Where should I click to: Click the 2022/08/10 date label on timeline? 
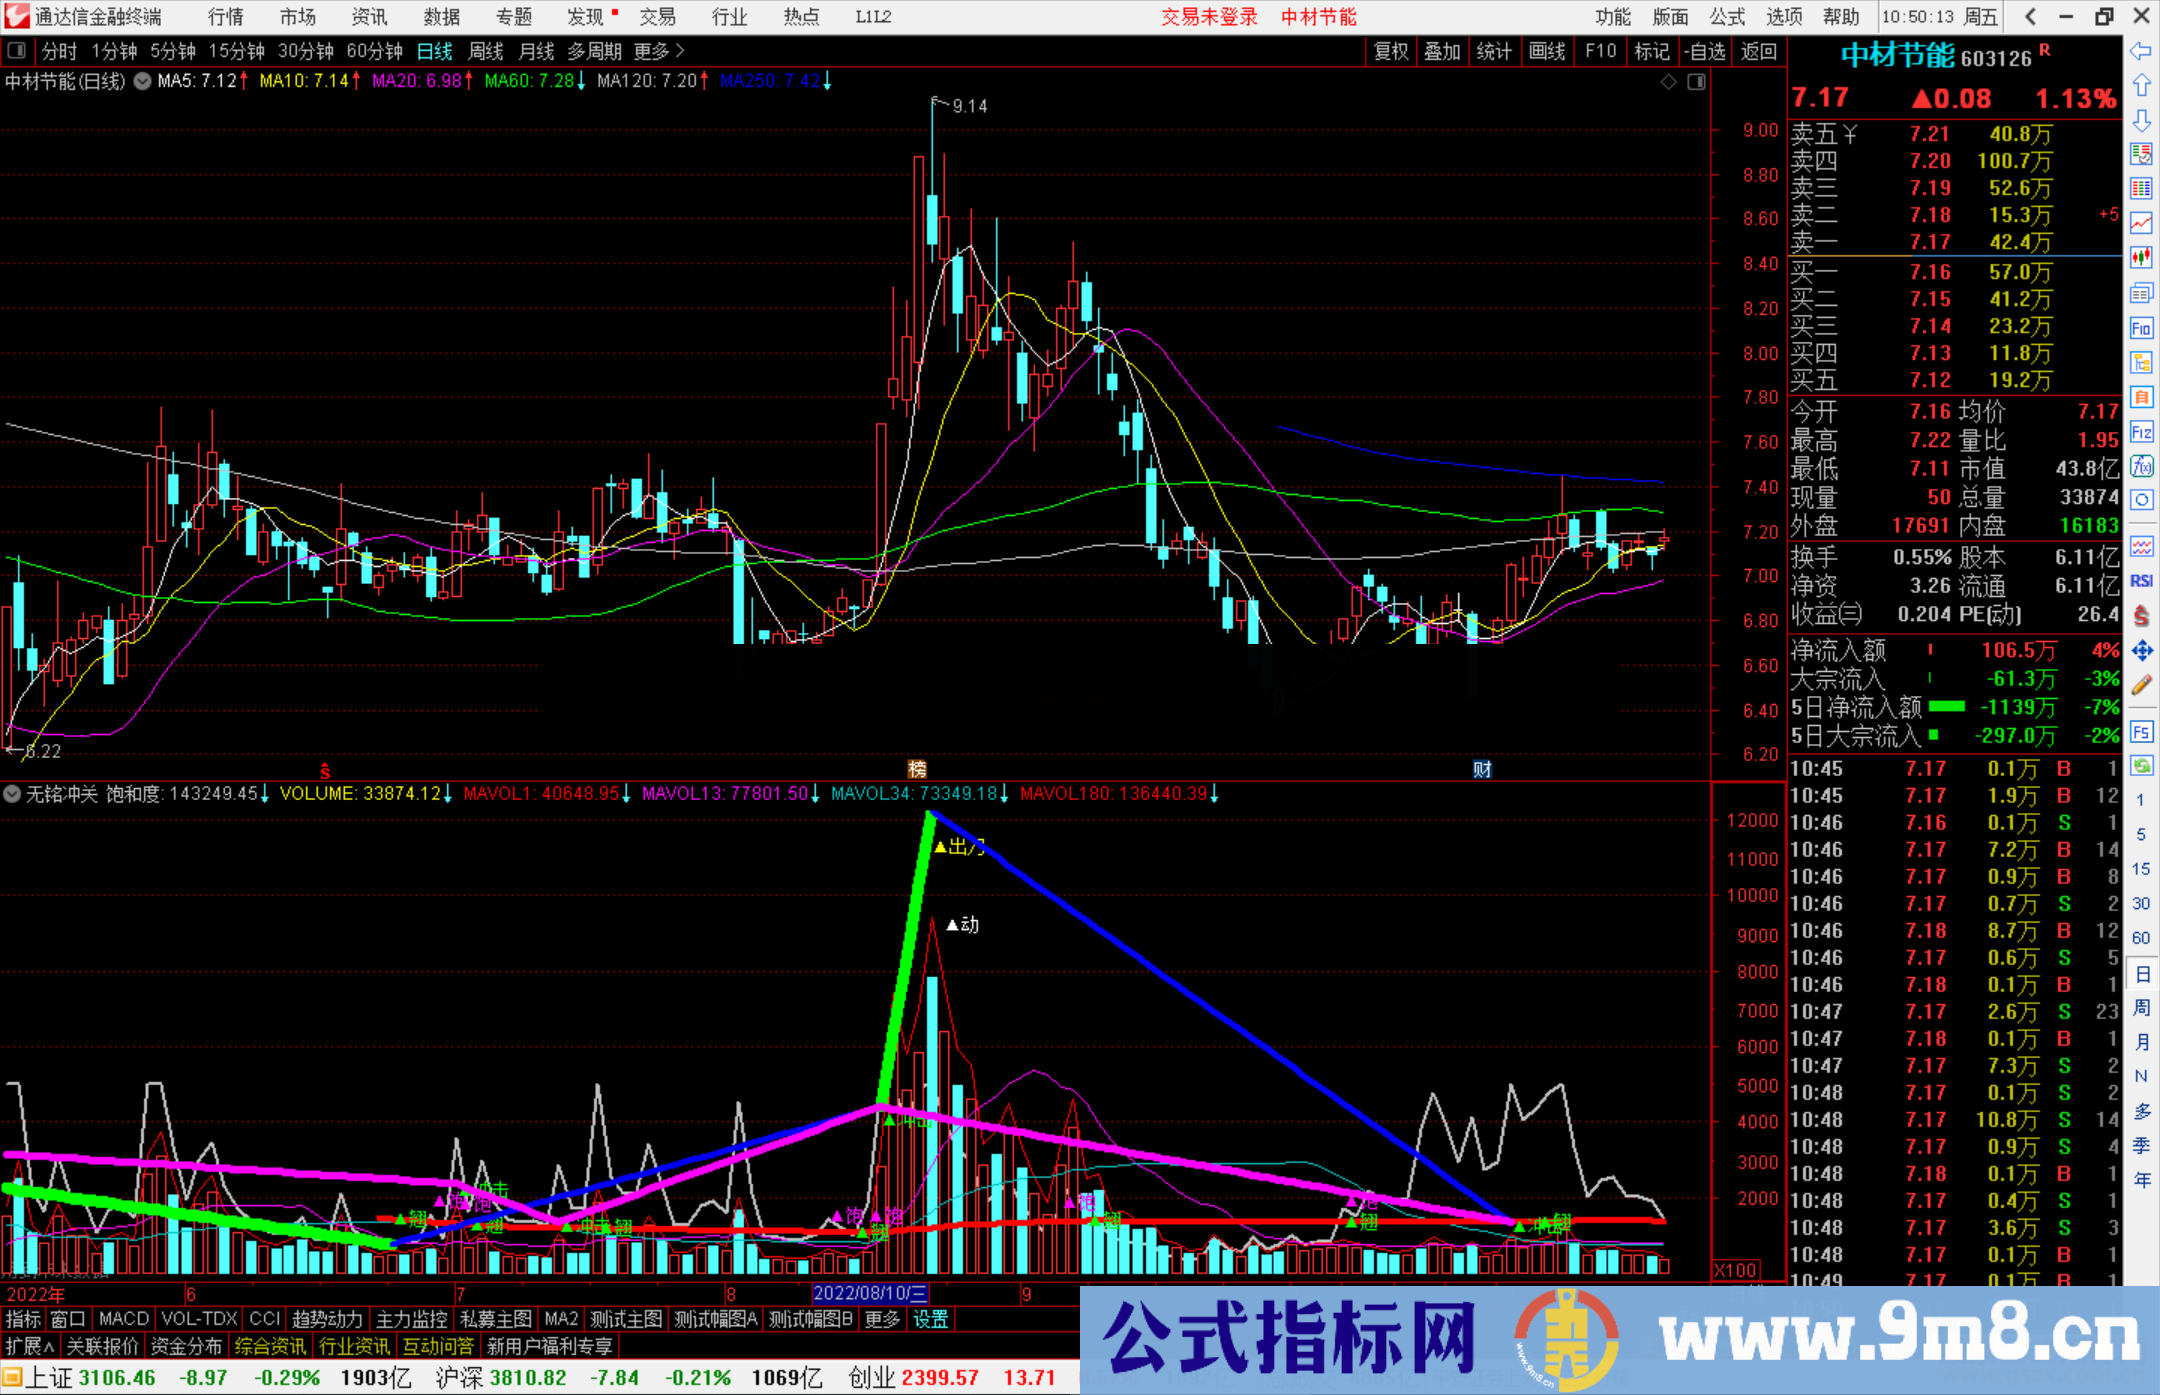tap(870, 1293)
